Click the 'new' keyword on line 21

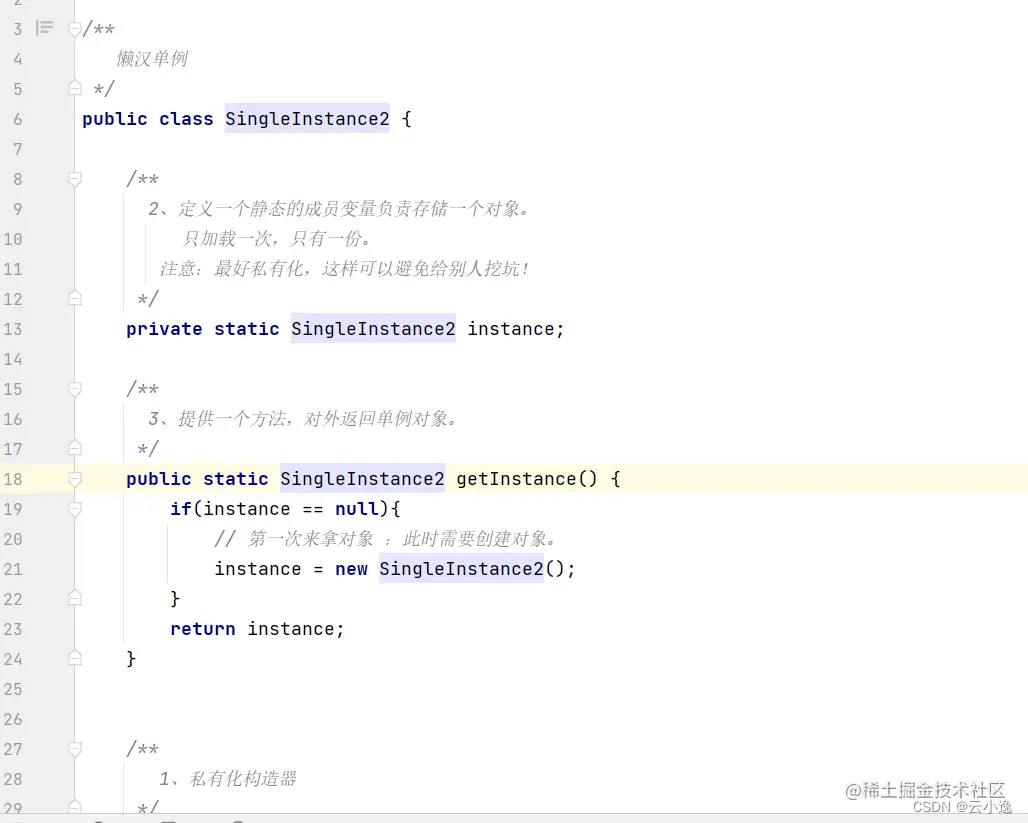pos(351,569)
